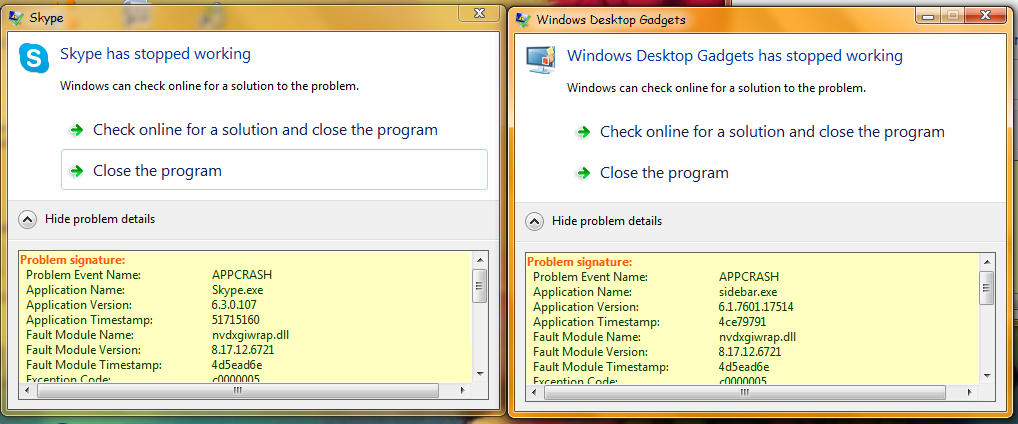Click Hide problem details label in Gadgets dialog
The image size is (1018, 424).
tap(607, 221)
